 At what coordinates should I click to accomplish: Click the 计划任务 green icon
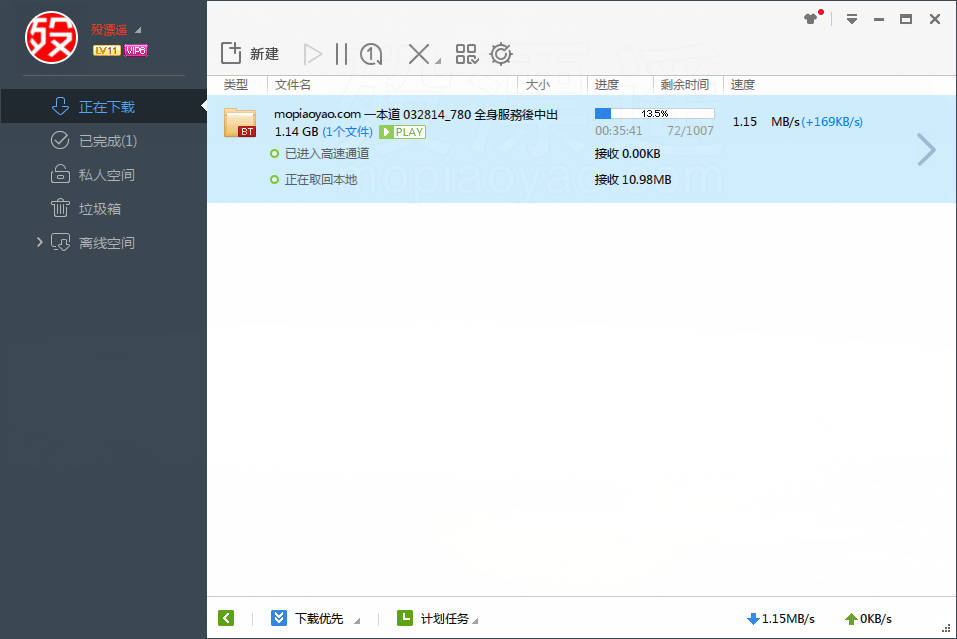coord(405,618)
